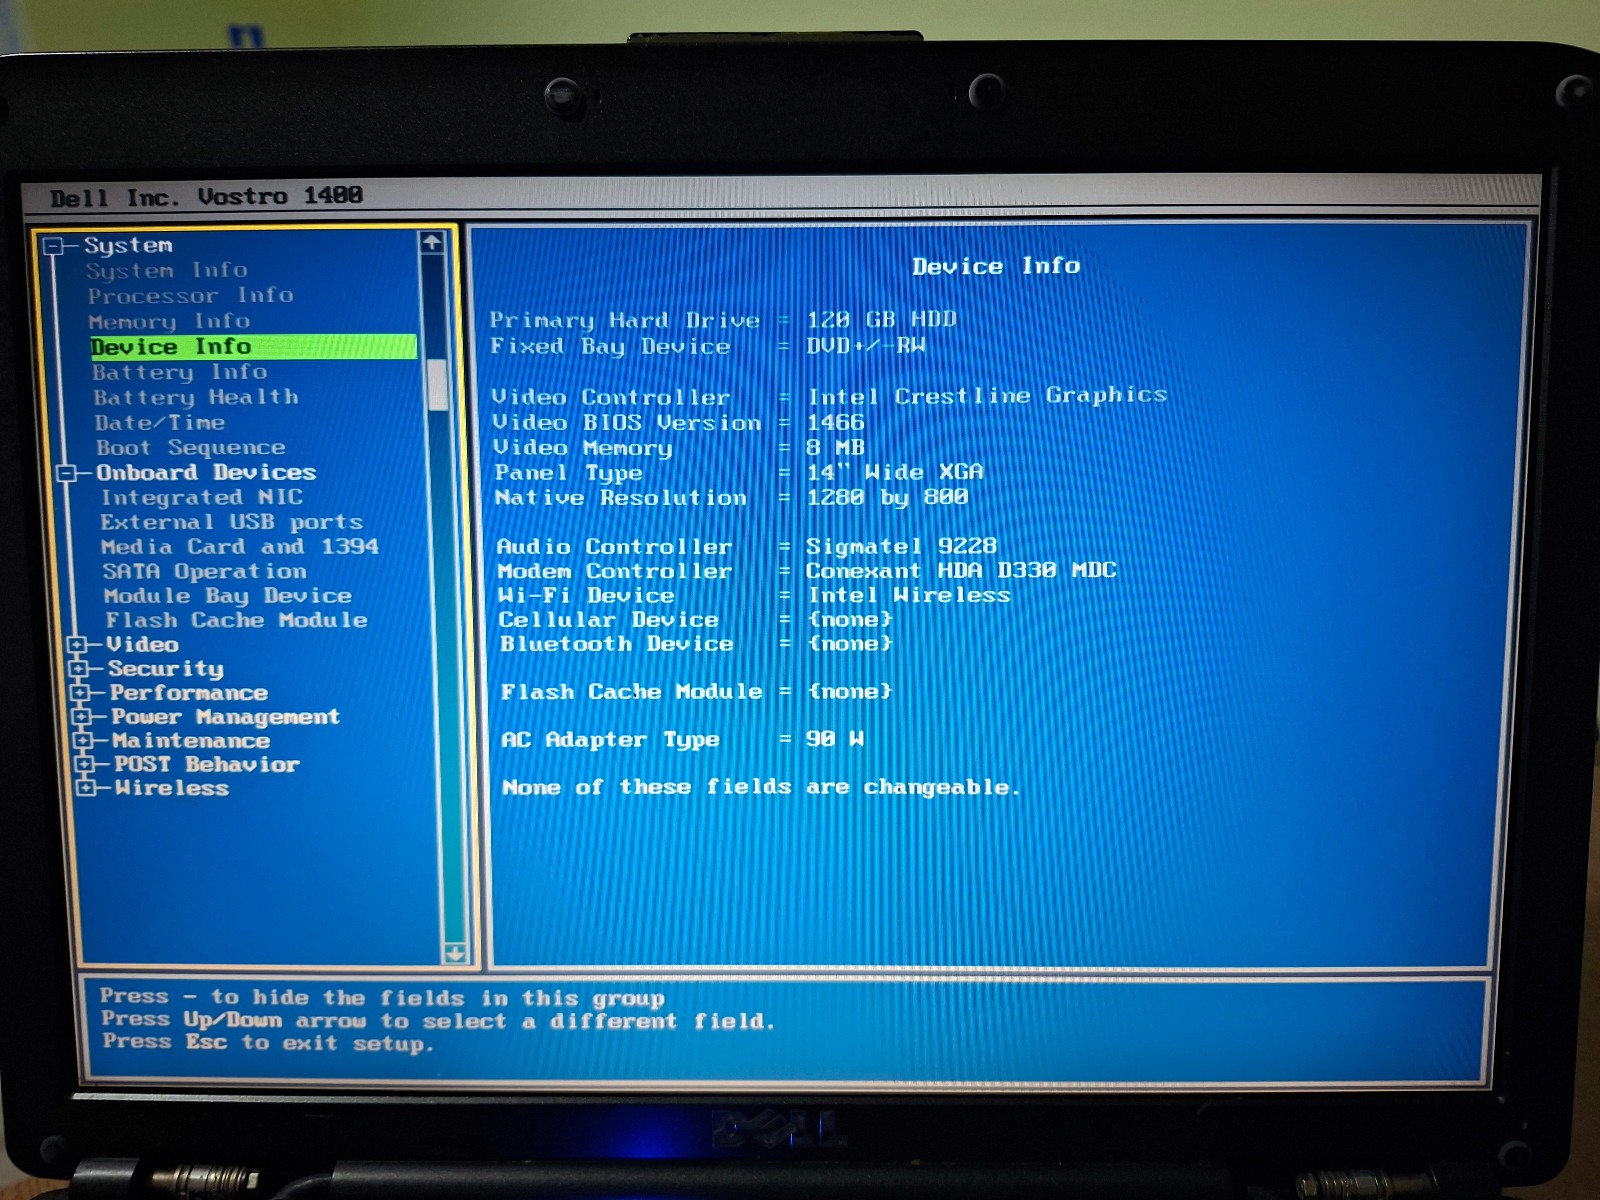
Task: Collapse the Onboard Devices group
Action: click(x=67, y=473)
